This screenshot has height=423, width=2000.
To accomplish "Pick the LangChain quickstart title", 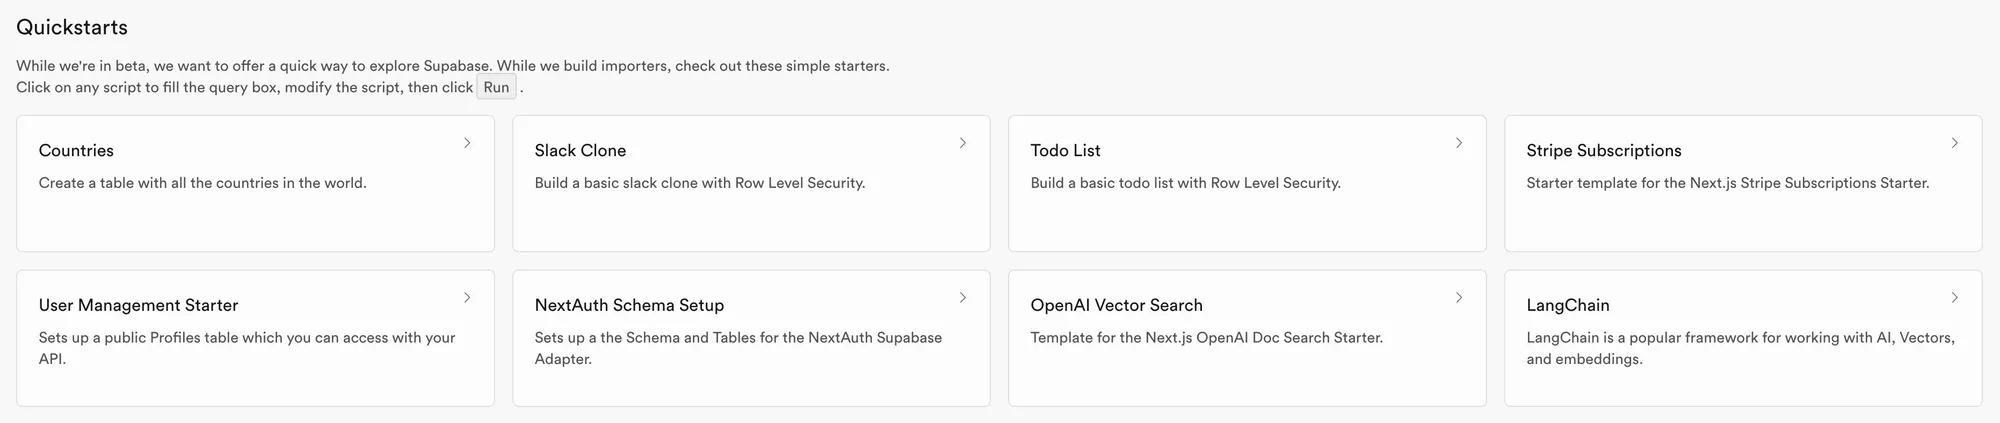I will [1567, 306].
